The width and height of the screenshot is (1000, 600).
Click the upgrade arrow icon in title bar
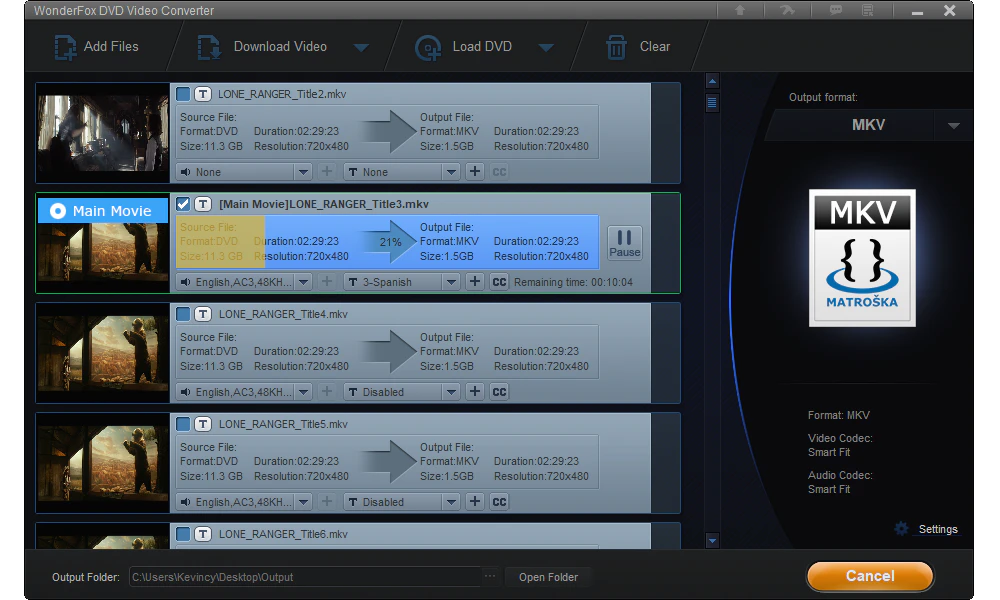[740, 10]
